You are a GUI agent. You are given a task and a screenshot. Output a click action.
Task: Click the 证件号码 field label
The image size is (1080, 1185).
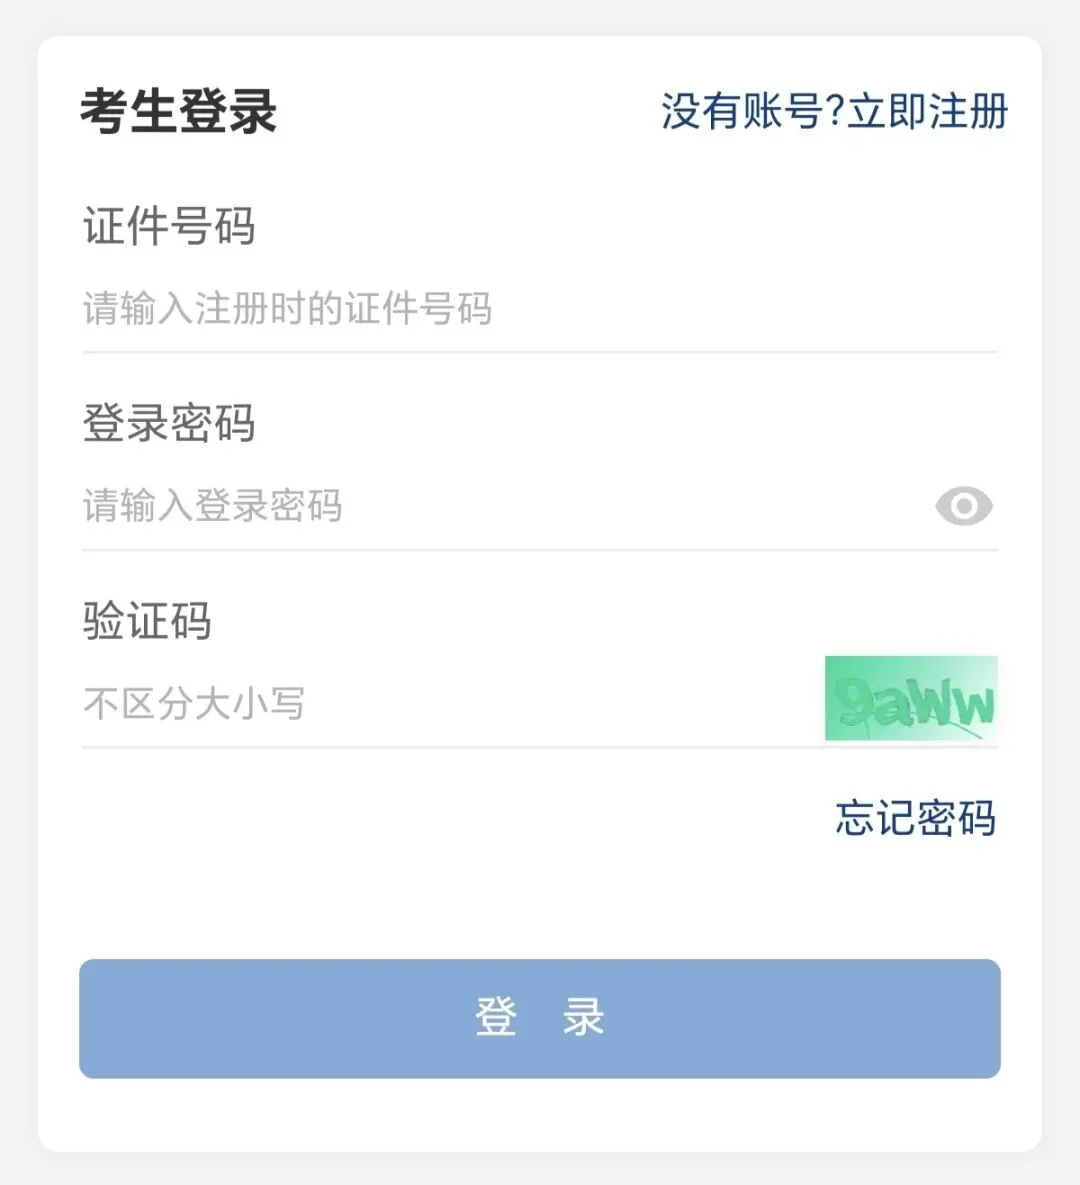169,226
